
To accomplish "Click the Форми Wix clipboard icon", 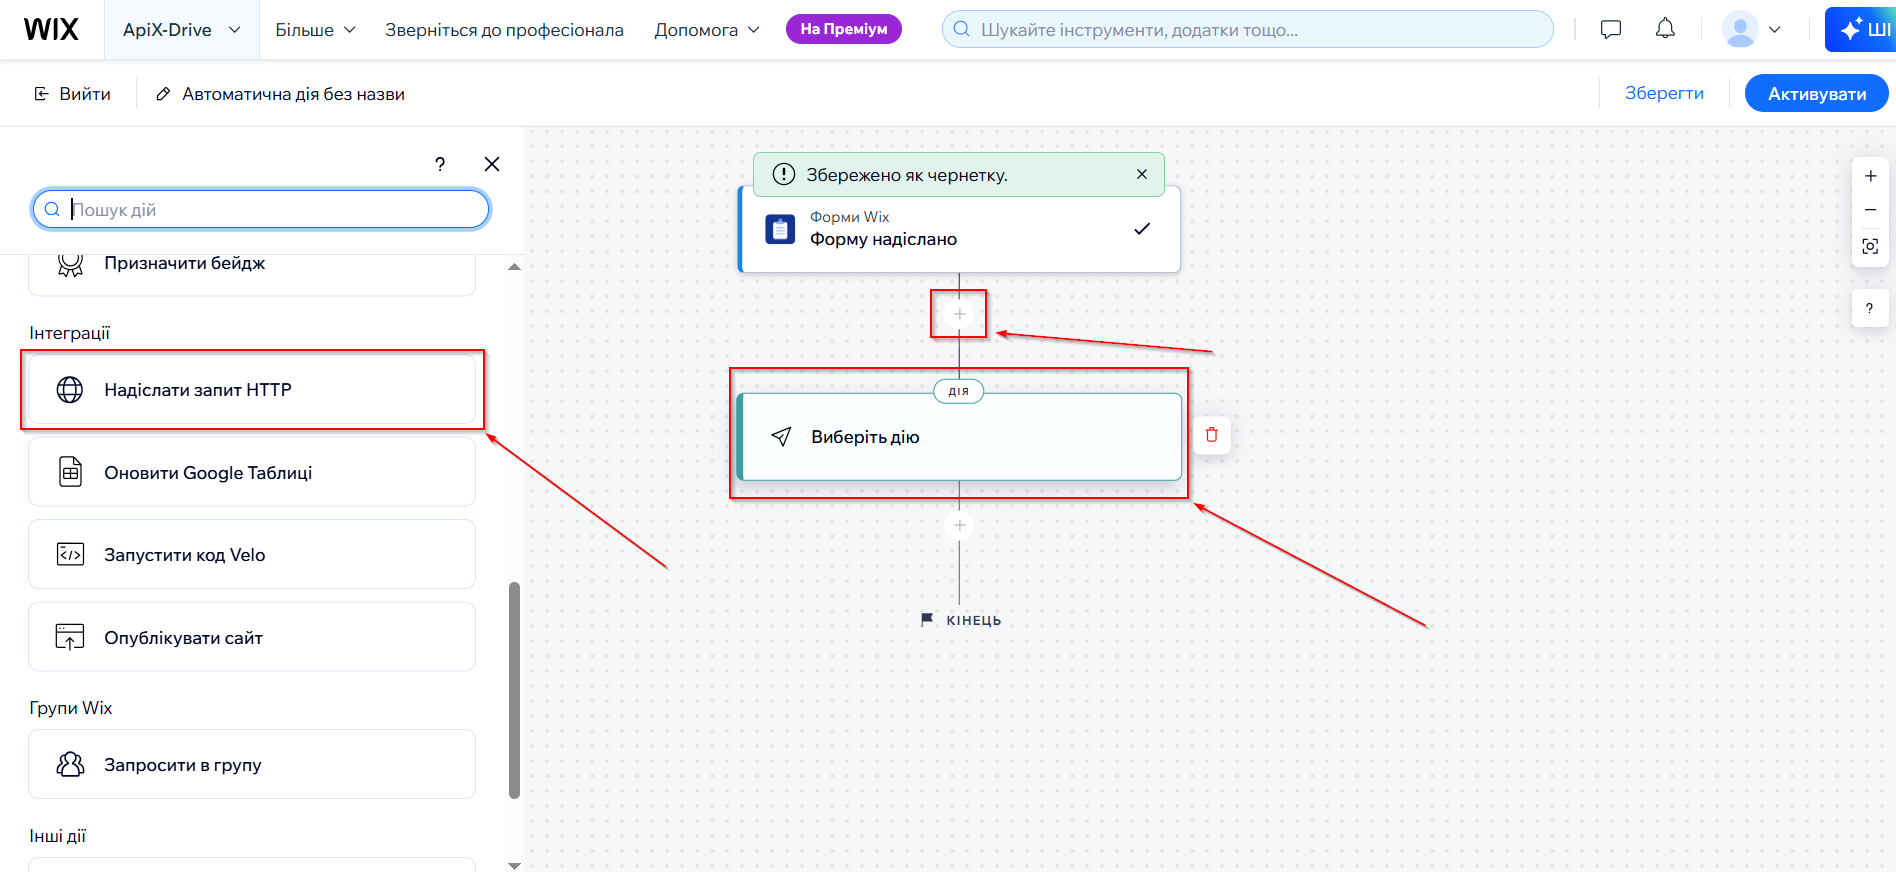I will pyautogui.click(x=780, y=229).
